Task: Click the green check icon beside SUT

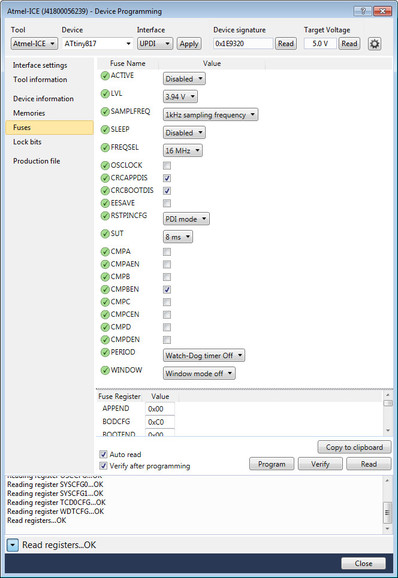Action: pos(105,234)
